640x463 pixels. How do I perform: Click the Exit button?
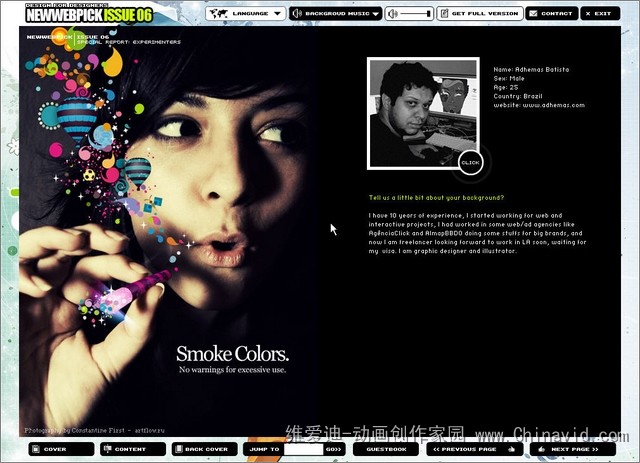point(600,13)
